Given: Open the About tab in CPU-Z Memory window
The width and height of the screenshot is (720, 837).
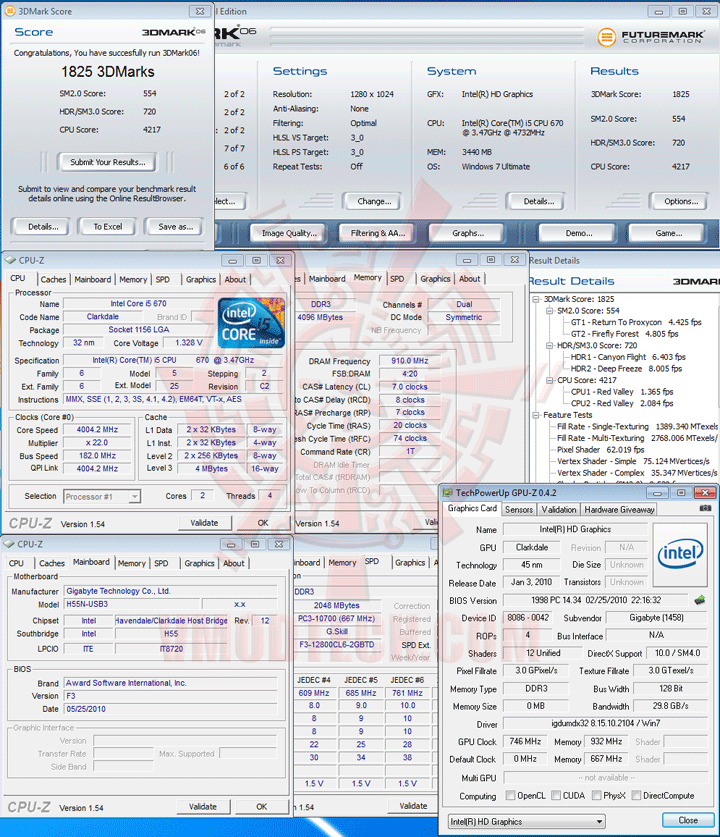Looking at the screenshot, I should tap(470, 279).
